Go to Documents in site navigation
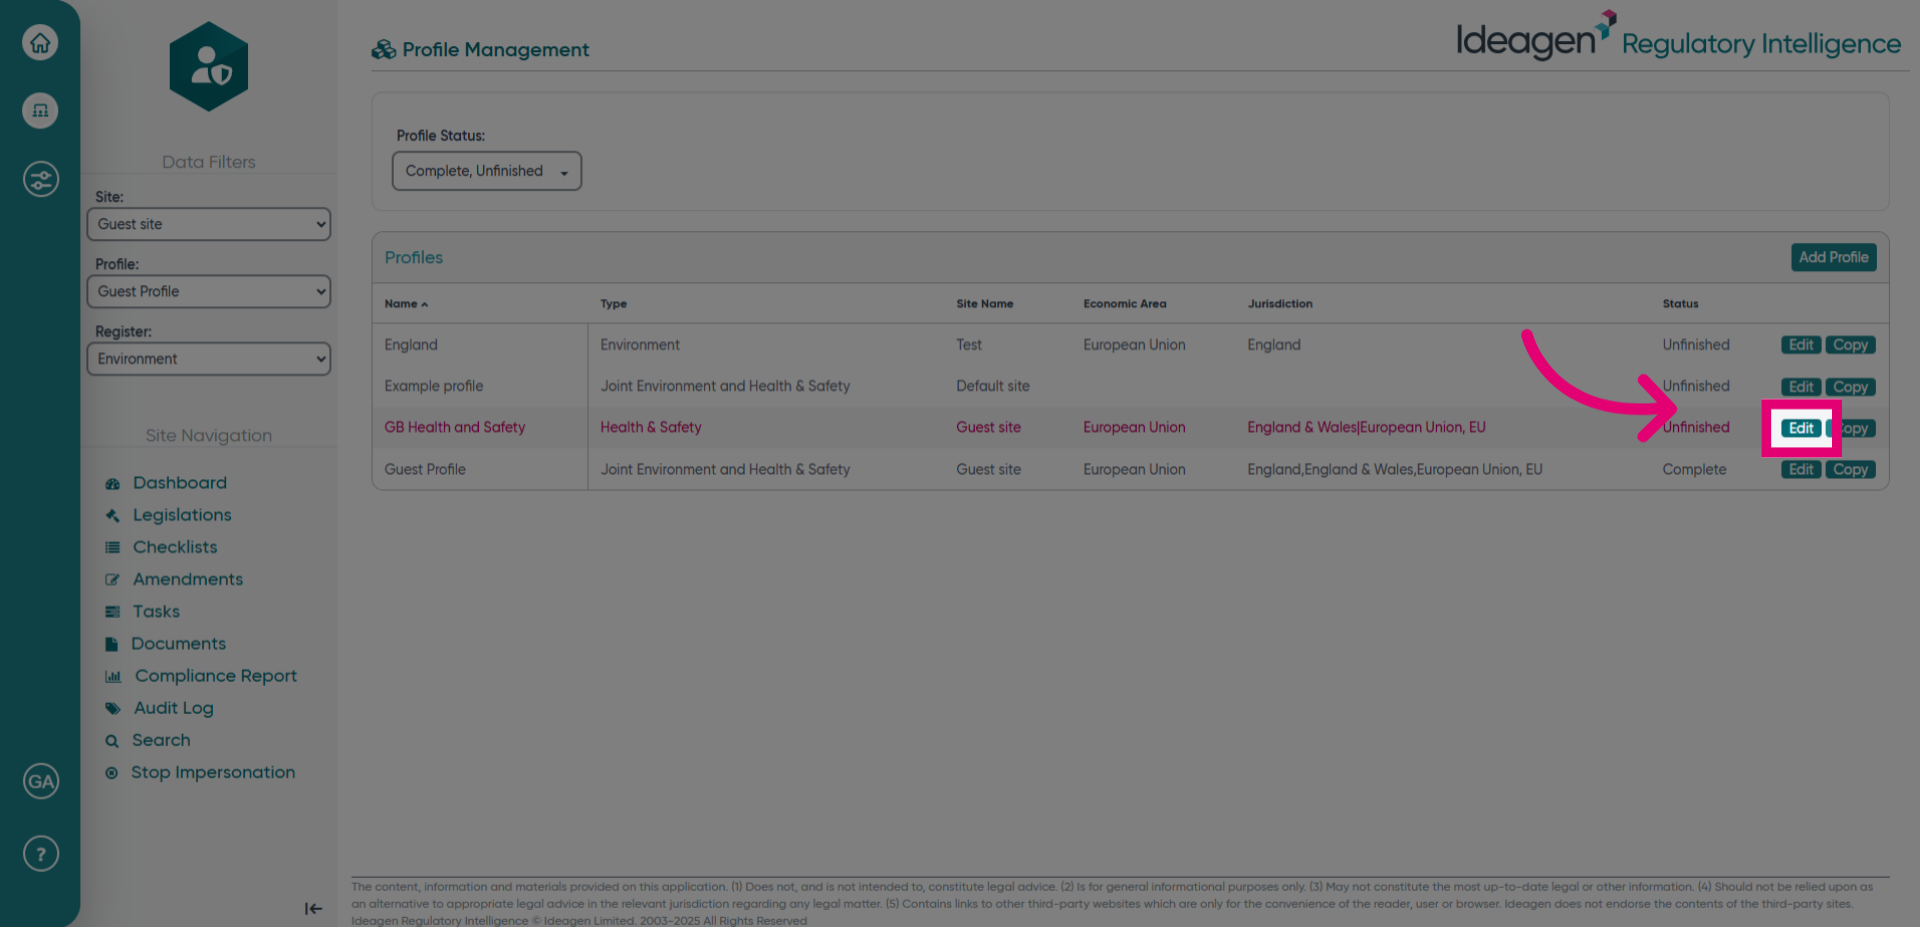The width and height of the screenshot is (1920, 927). pyautogui.click(x=178, y=644)
